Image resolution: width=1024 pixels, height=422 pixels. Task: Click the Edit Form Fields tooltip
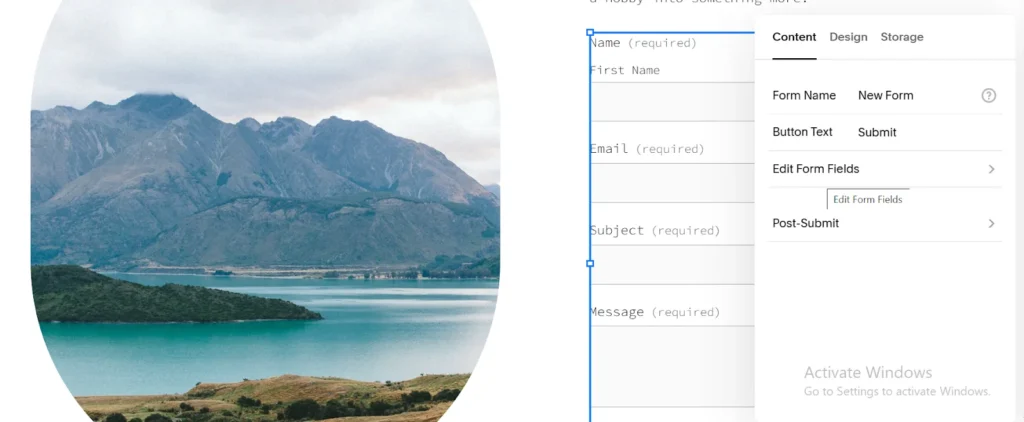(x=867, y=199)
